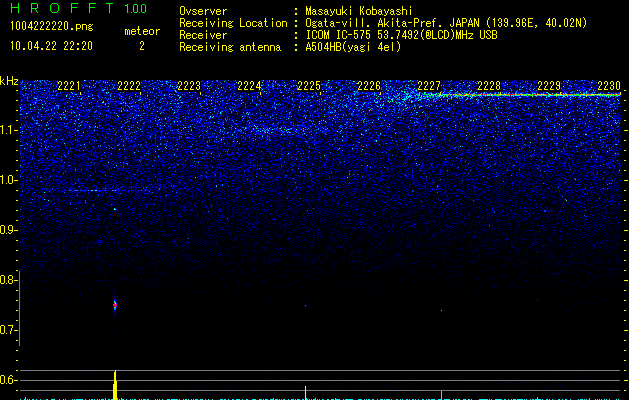Click the 0.9 frequency axis label

pos(7,230)
